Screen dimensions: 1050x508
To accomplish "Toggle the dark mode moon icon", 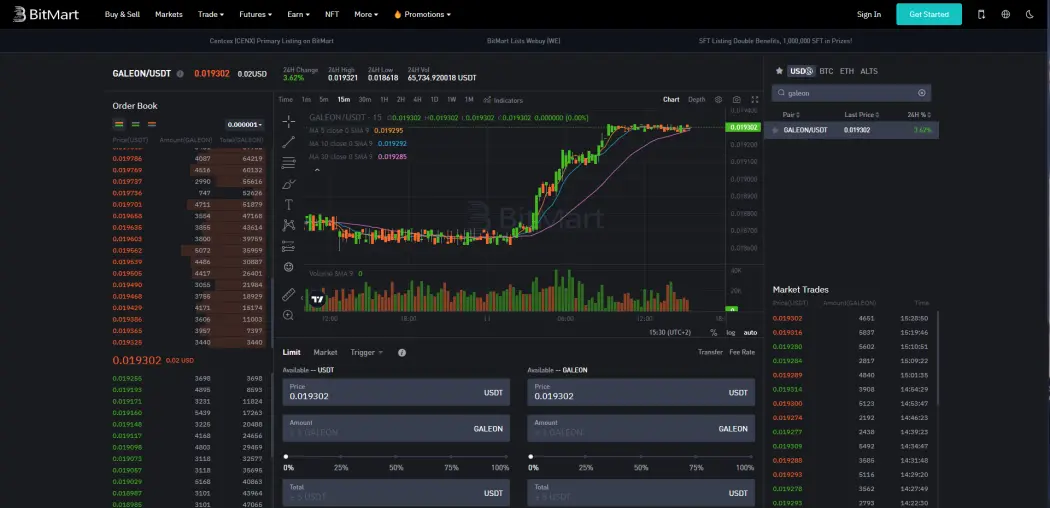I will (1029, 14).
